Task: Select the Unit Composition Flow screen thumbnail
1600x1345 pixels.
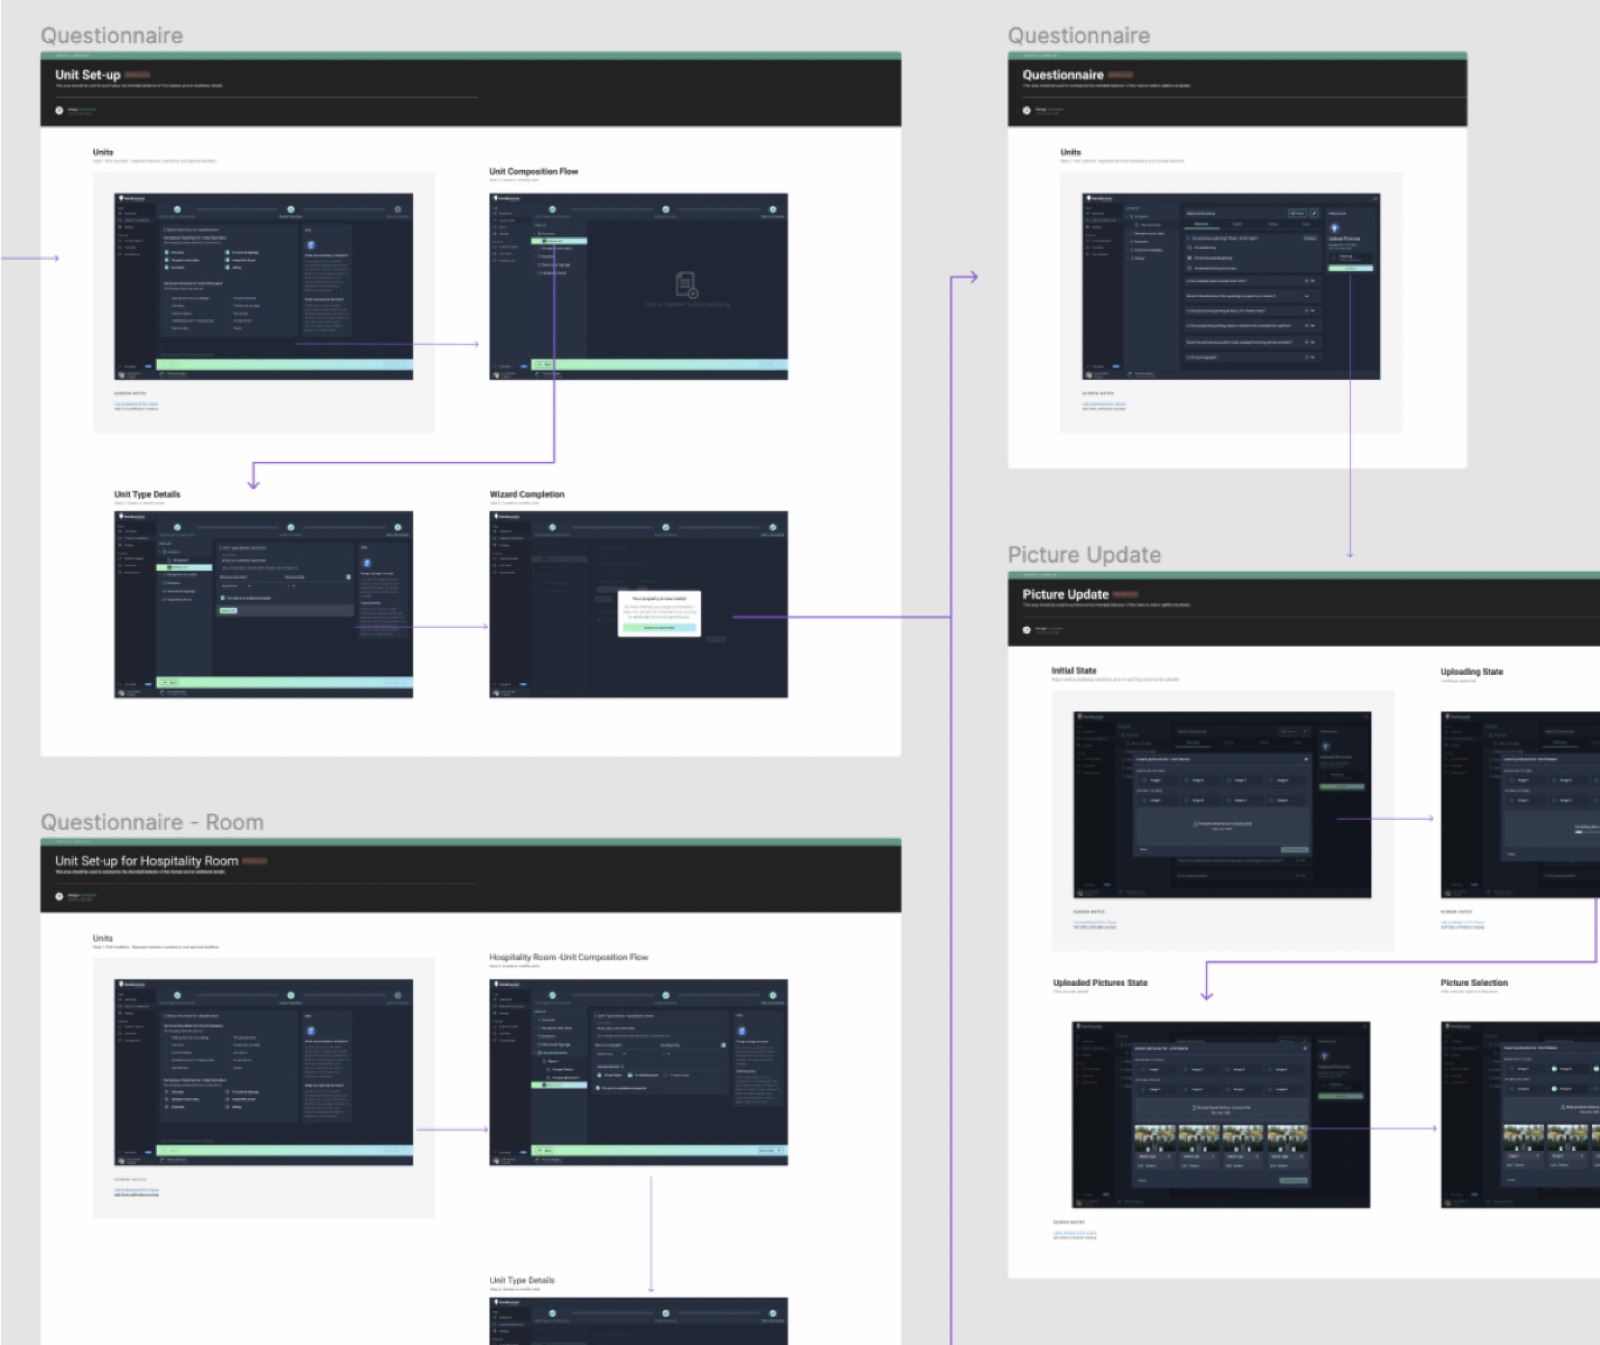Action: 638,287
